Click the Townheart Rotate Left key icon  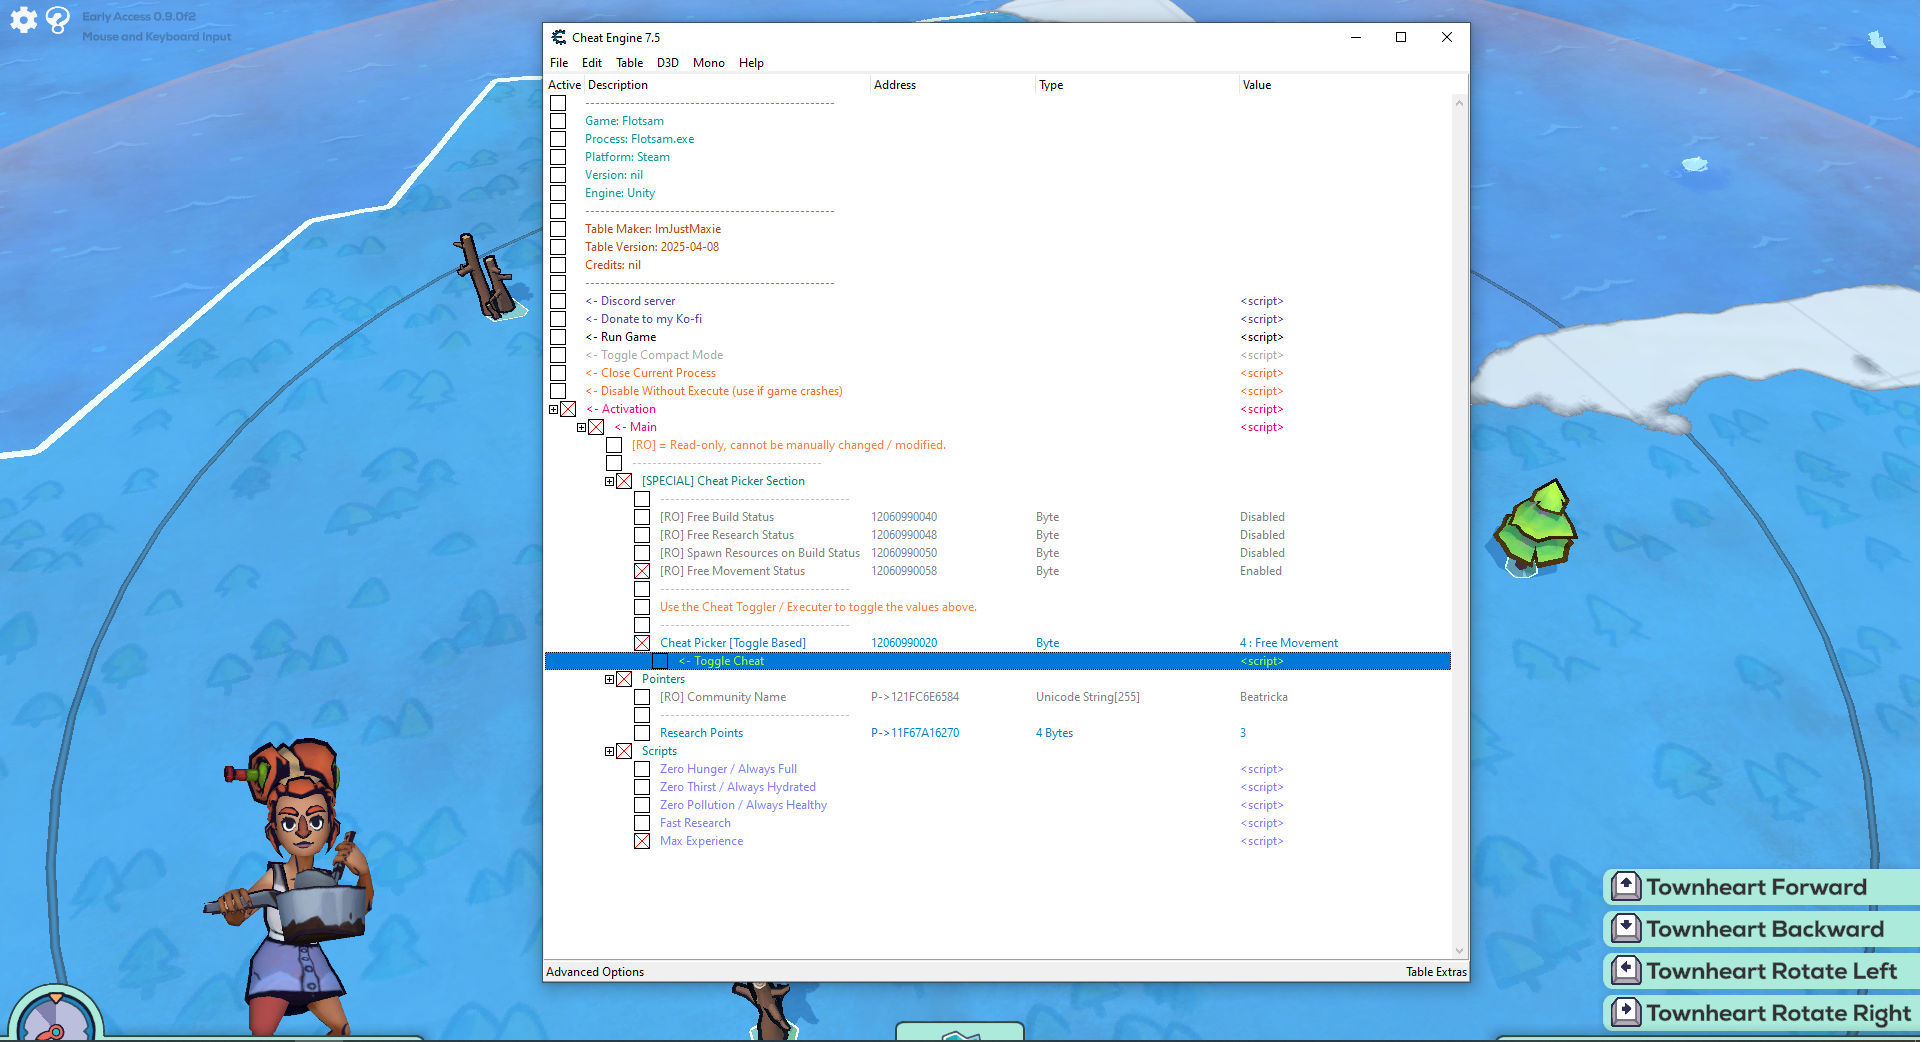click(x=1626, y=970)
